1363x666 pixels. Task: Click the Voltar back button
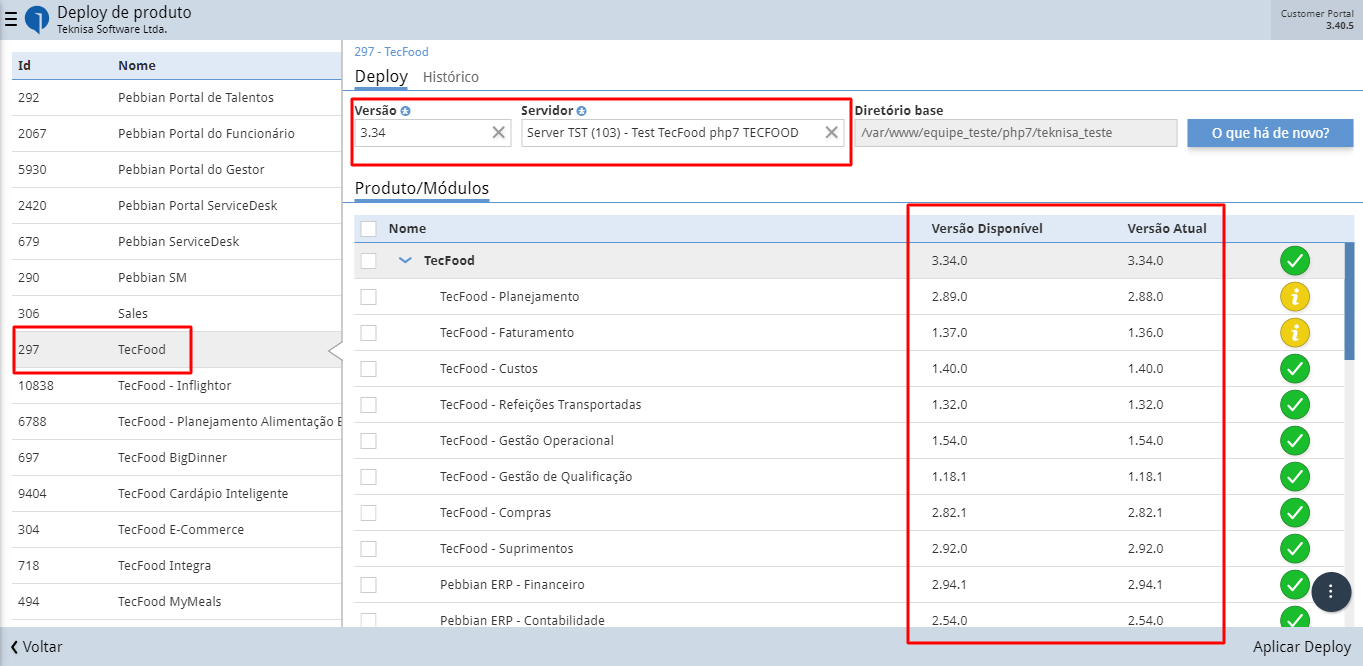[x=36, y=647]
